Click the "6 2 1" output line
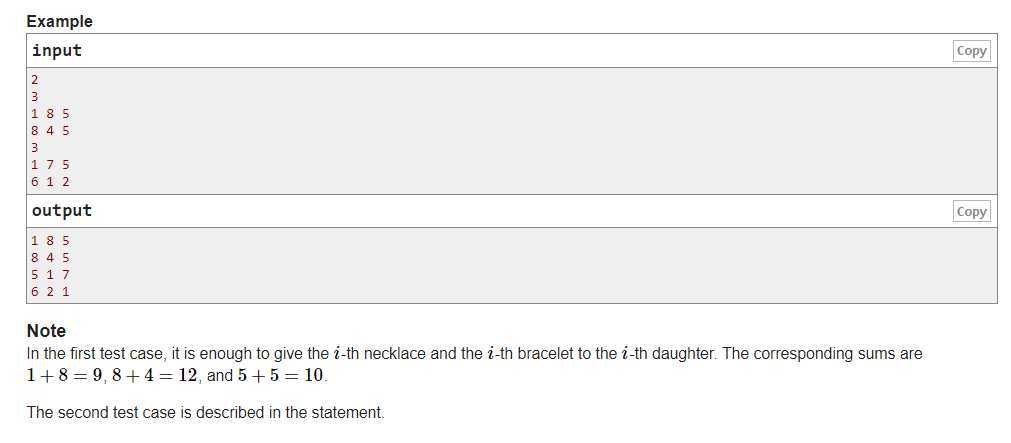The image size is (1011, 443). [x=50, y=291]
